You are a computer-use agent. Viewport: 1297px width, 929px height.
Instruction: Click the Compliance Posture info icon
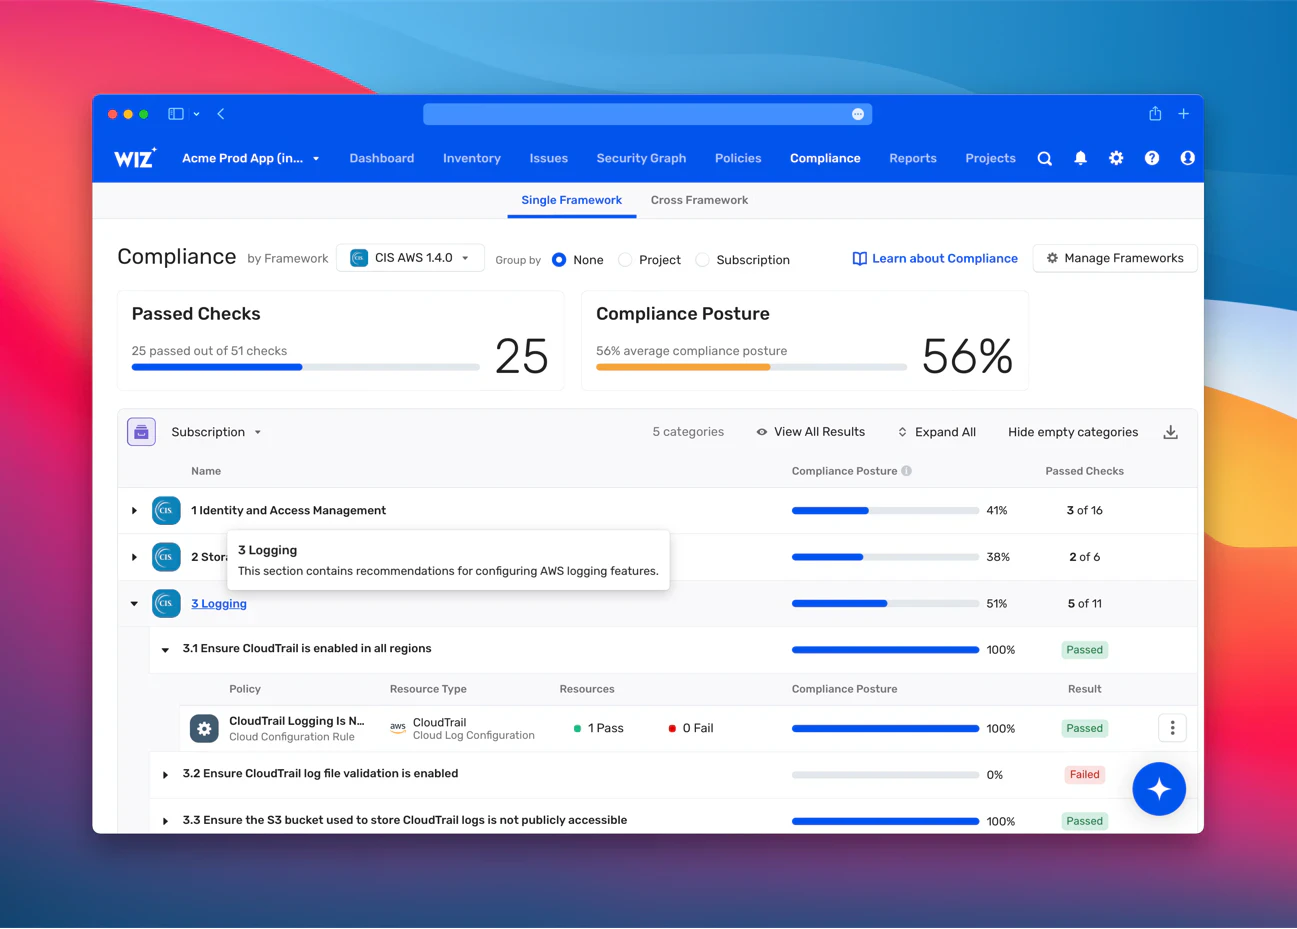[907, 471]
